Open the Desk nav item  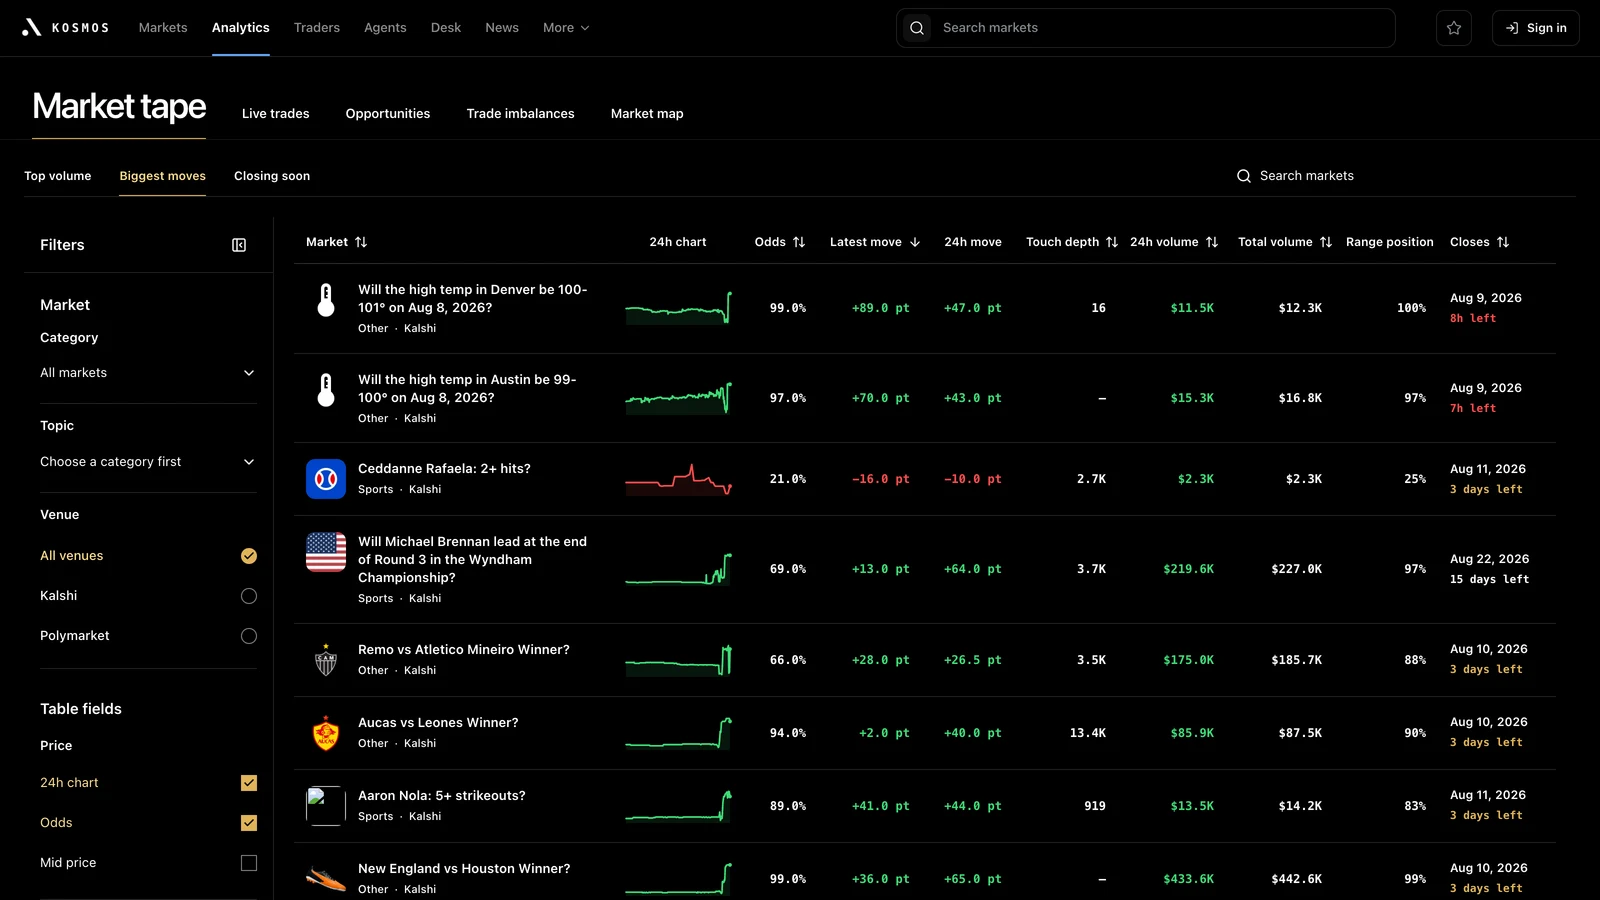tap(446, 28)
